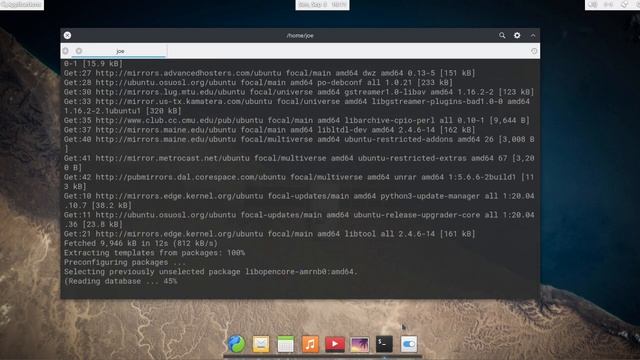Click line 'Get:37' libltdl-dev

click(269, 130)
